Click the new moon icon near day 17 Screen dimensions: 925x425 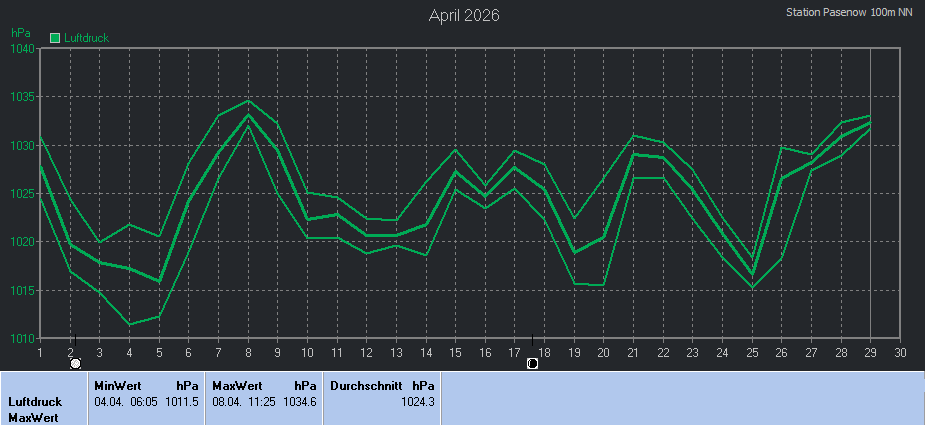[x=532, y=363]
